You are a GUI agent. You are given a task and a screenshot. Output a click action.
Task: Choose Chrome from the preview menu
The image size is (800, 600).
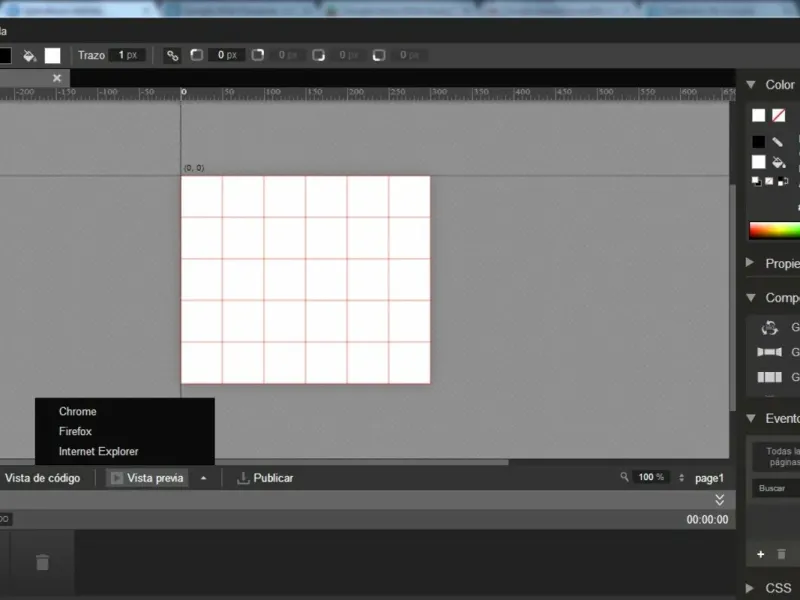pyautogui.click(x=78, y=411)
